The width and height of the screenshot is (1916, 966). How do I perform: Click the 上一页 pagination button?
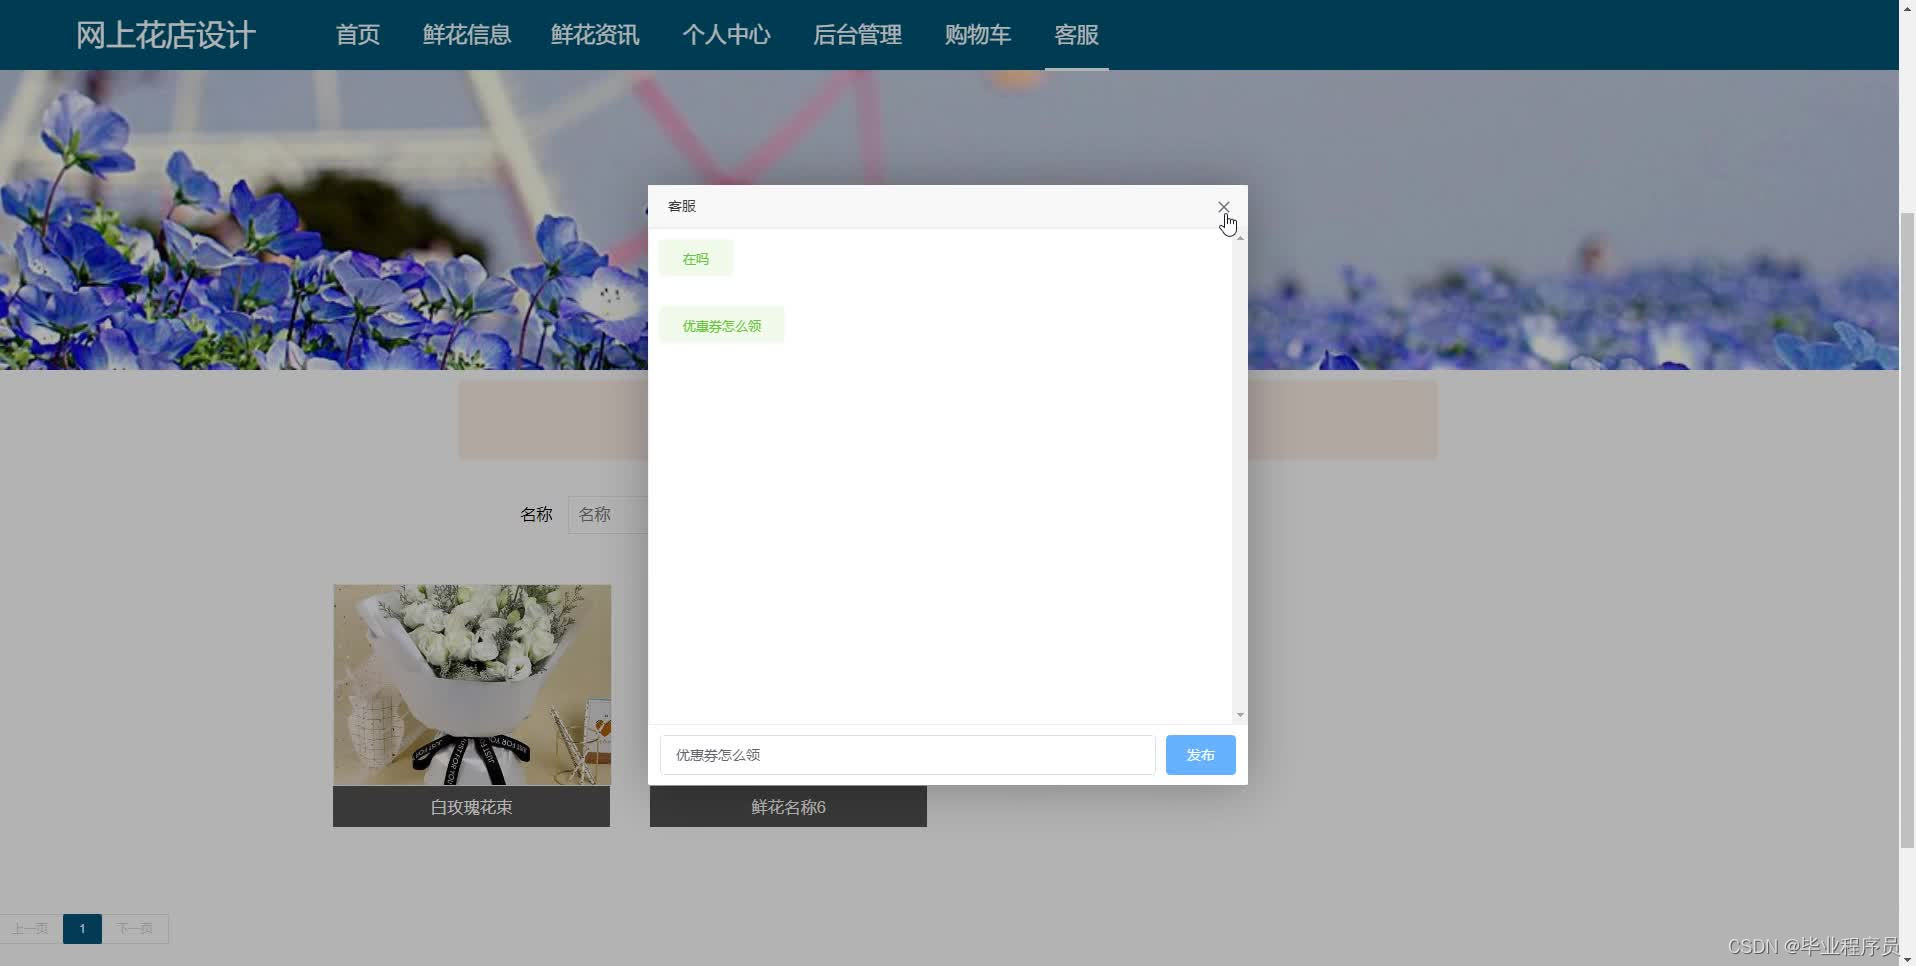[x=30, y=929]
